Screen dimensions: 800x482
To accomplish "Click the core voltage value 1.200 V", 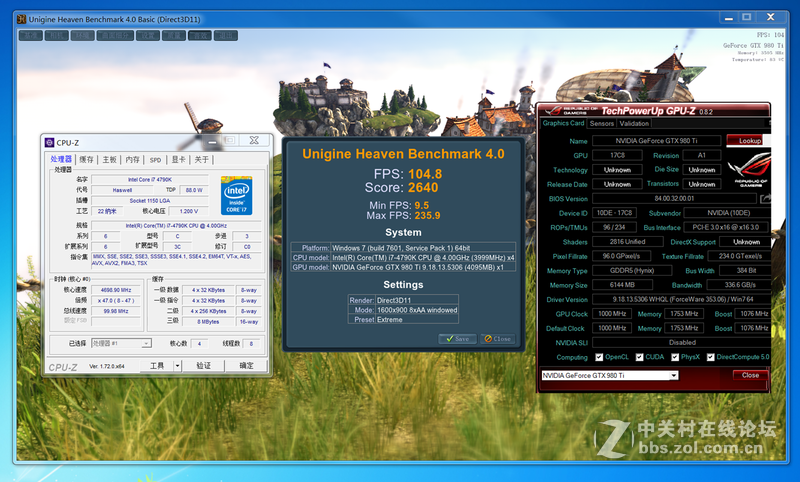I will pos(189,211).
